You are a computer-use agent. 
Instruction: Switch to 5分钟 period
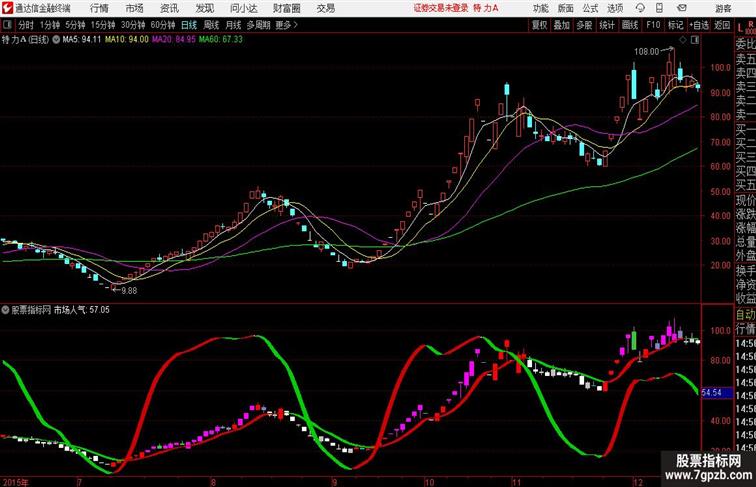tap(75, 25)
